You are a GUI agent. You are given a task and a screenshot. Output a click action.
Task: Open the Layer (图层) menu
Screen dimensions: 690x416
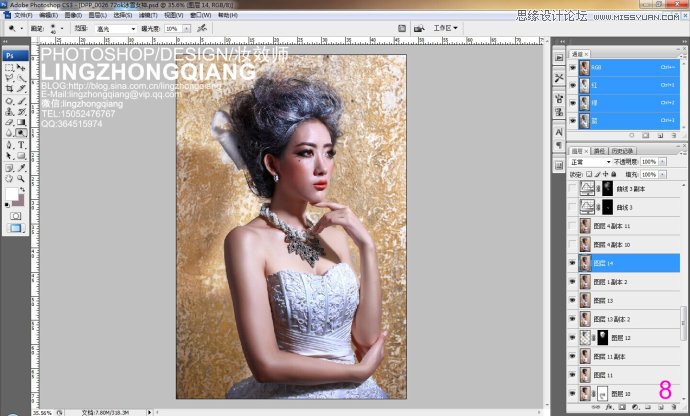click(98, 15)
